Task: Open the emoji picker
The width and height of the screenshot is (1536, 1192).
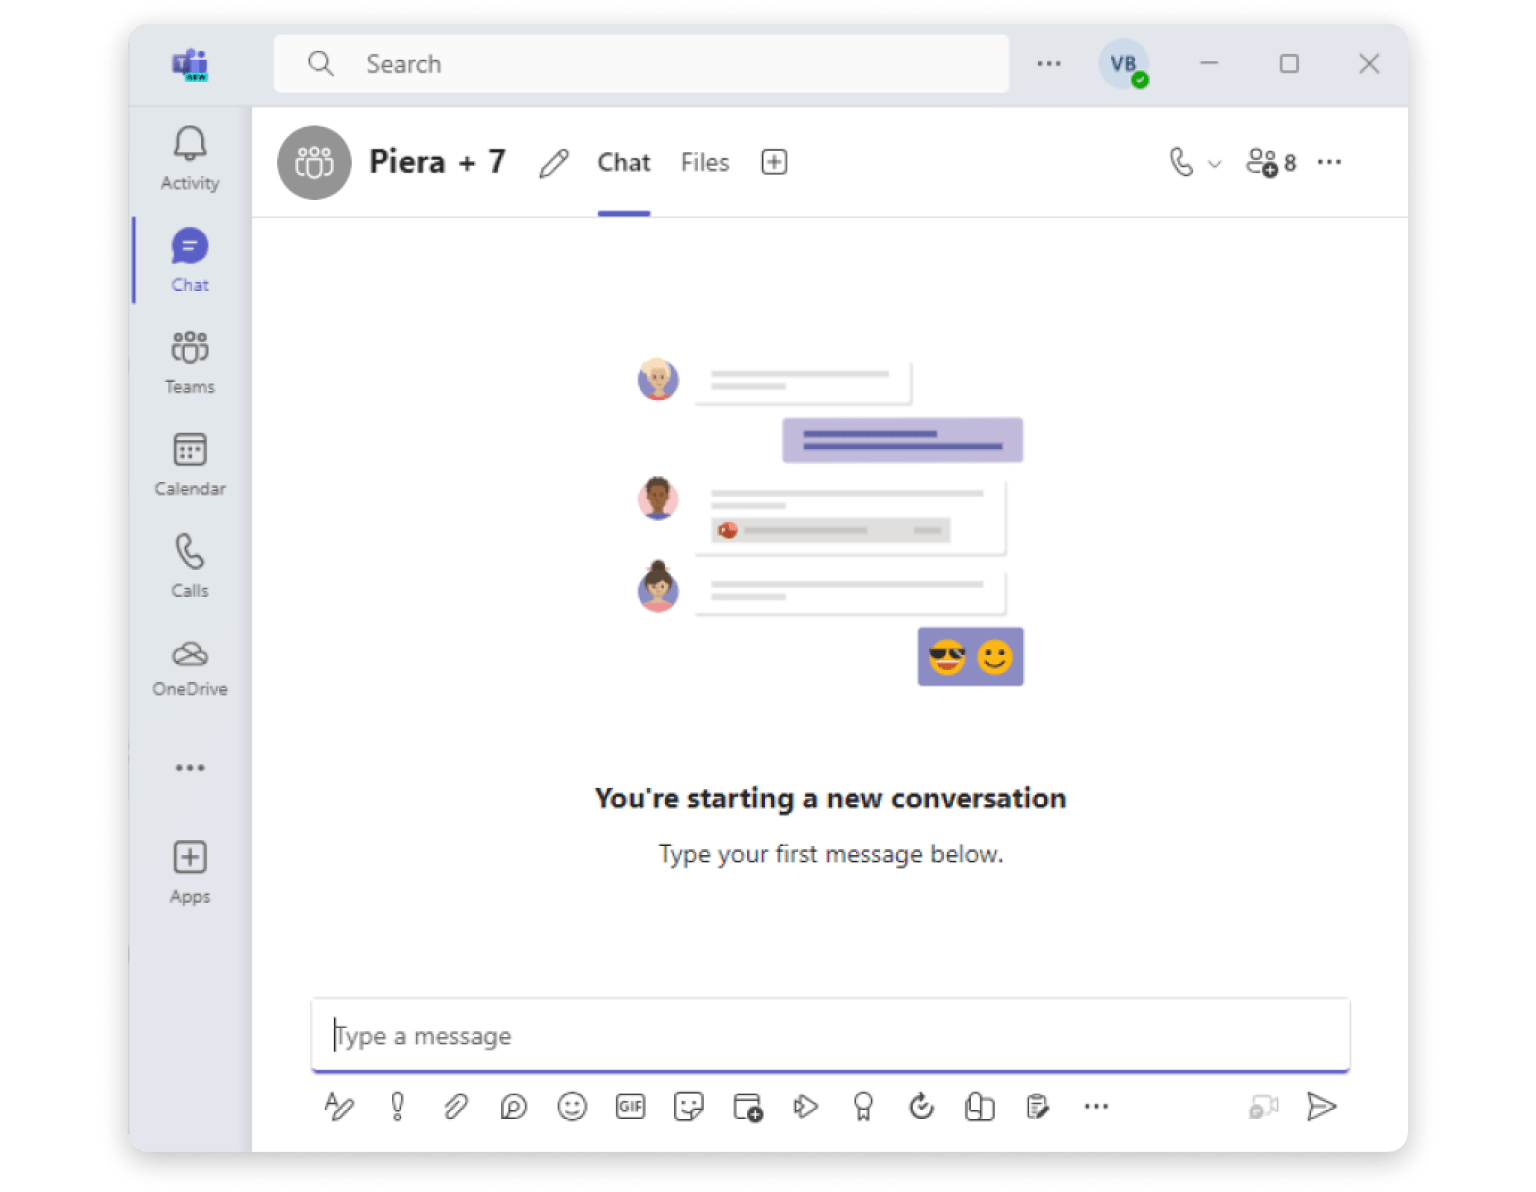Action: pos(572,1106)
